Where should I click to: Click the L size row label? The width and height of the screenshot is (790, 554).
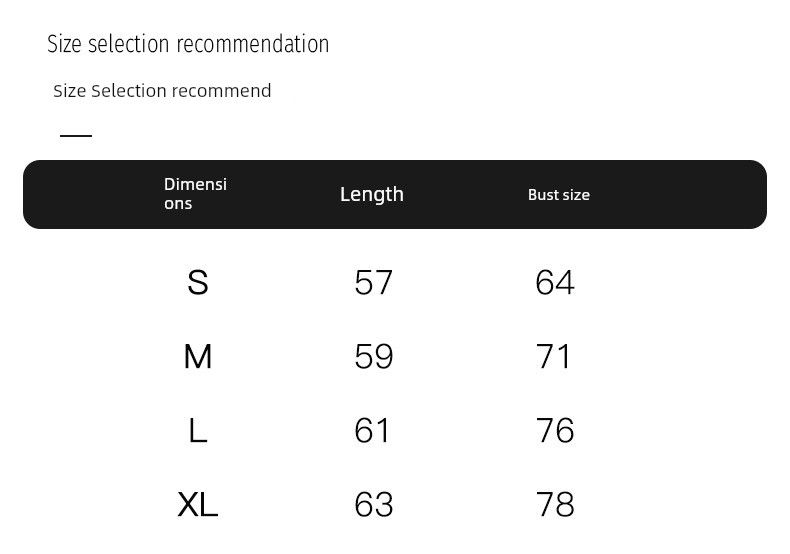[198, 431]
